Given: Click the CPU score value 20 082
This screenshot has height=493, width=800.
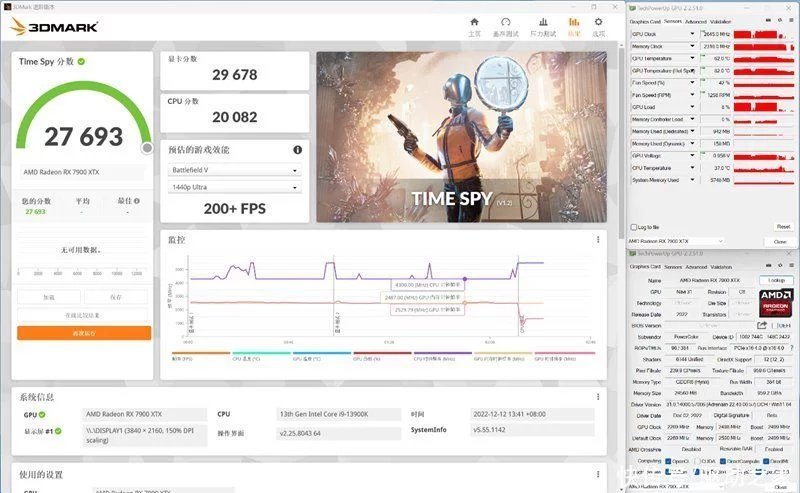Looking at the screenshot, I should (235, 117).
